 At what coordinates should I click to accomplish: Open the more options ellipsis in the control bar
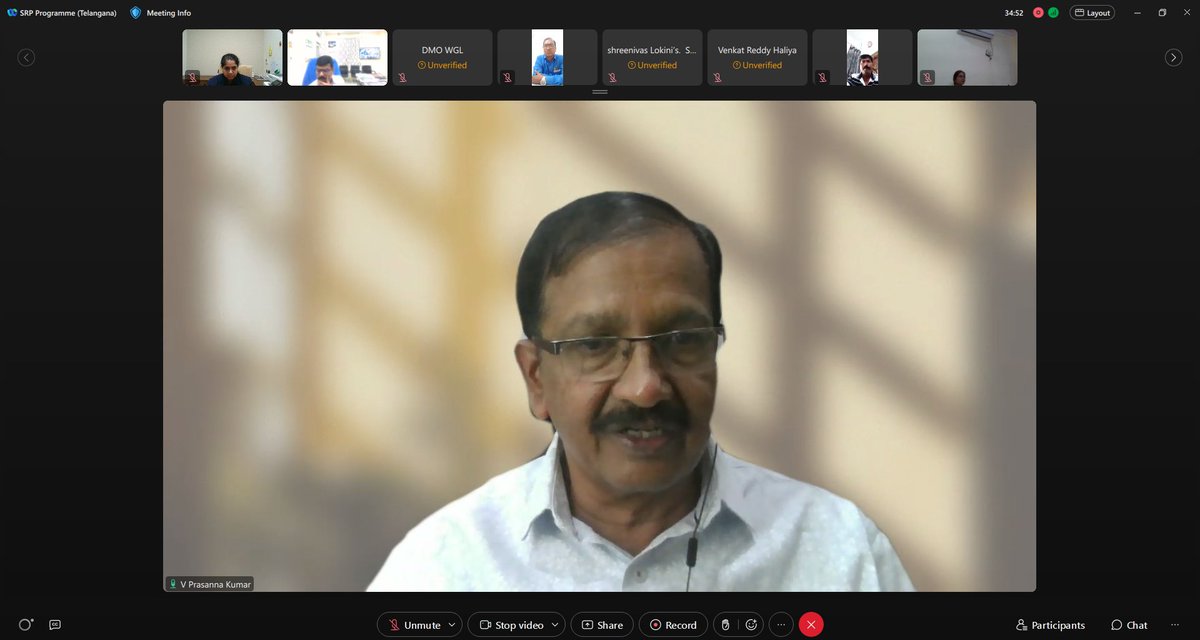coord(781,625)
